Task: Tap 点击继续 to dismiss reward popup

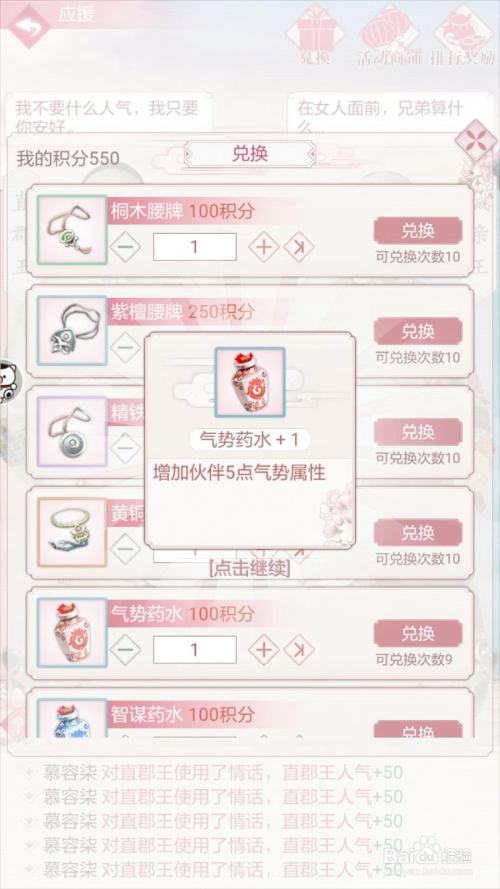Action: point(249,568)
